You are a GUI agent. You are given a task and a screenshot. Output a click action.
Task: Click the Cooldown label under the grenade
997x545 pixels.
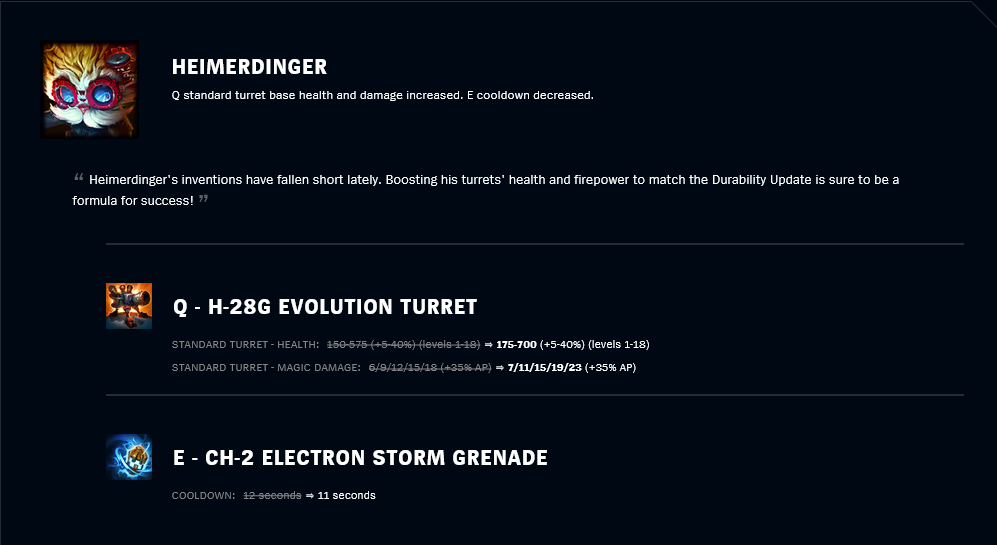(x=203, y=495)
